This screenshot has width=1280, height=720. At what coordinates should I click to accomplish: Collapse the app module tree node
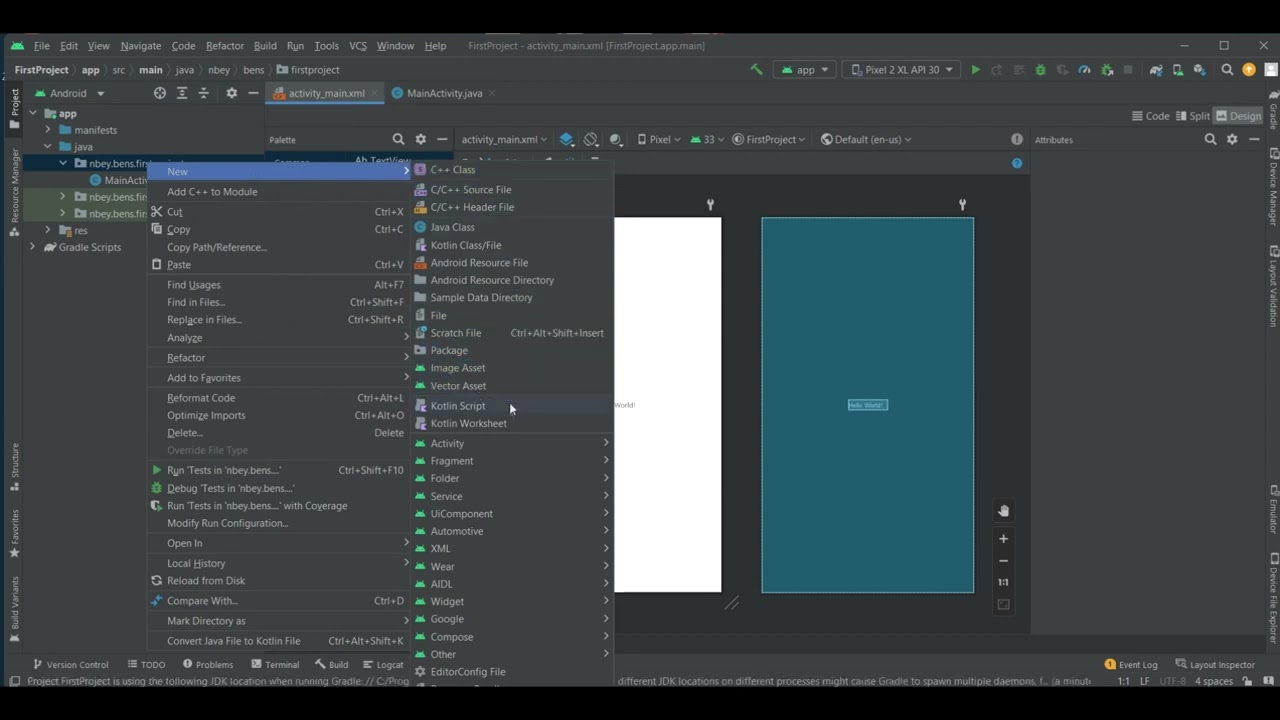click(x=33, y=114)
